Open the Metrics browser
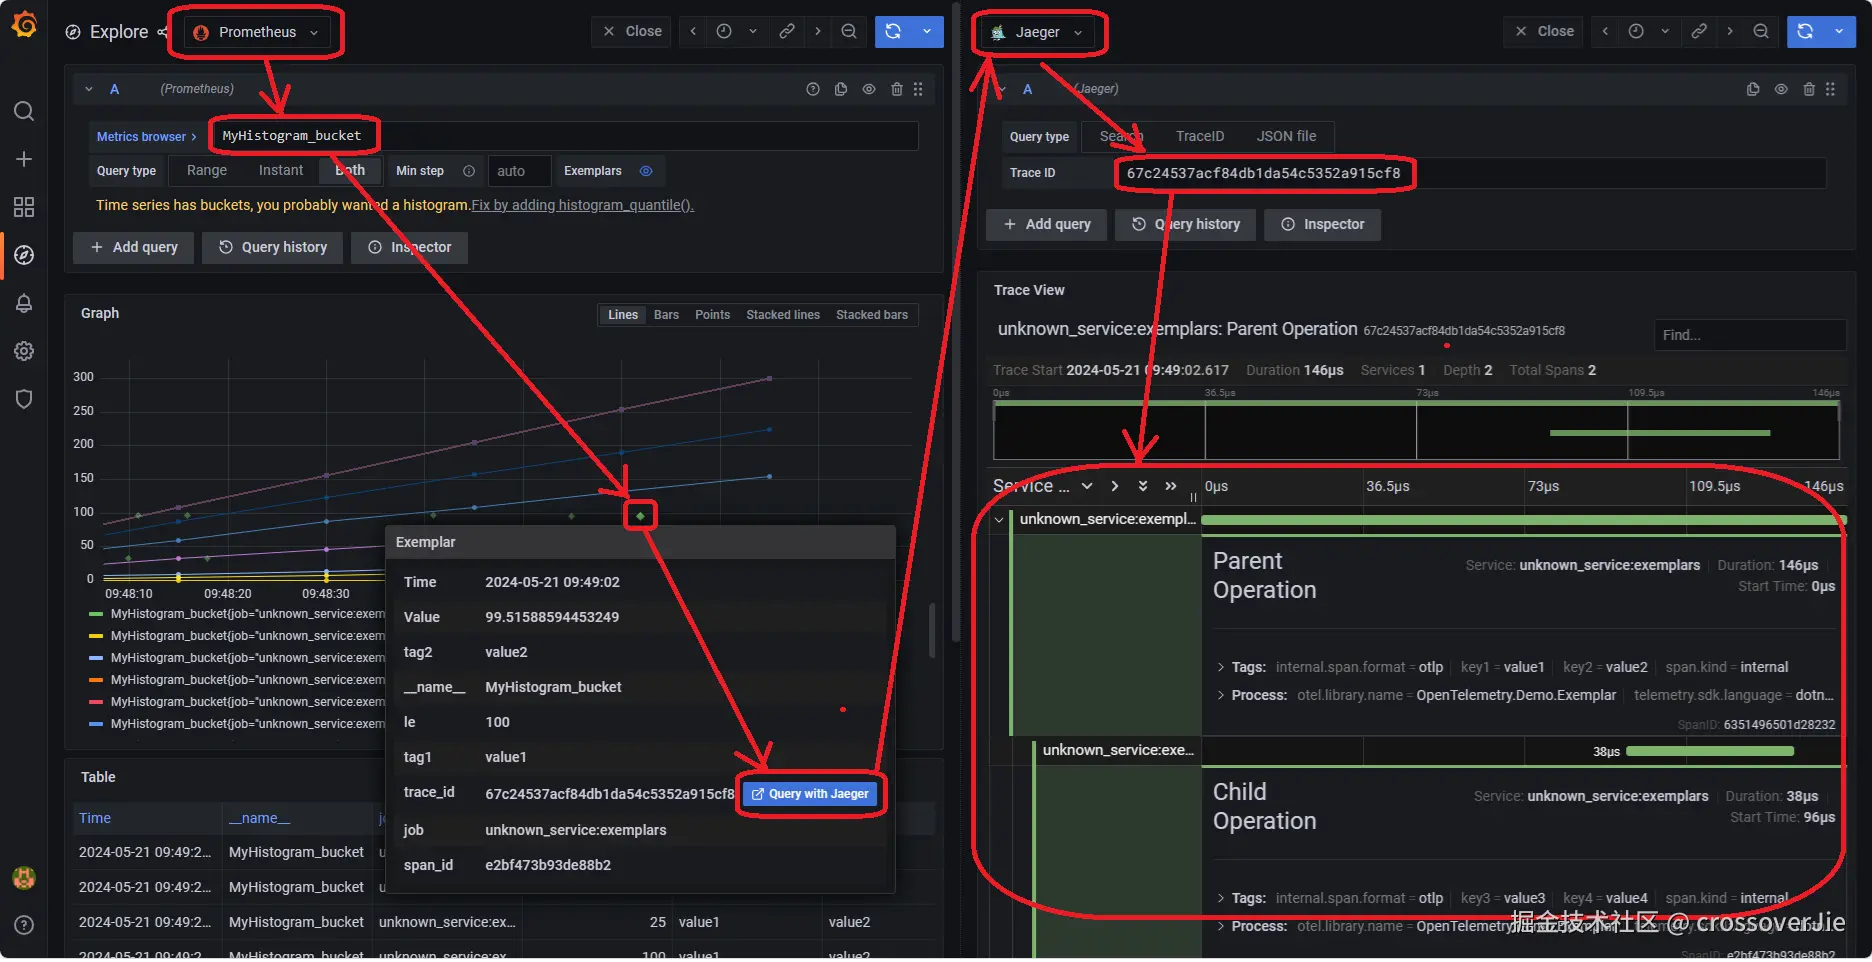This screenshot has width=1872, height=962. pos(146,136)
